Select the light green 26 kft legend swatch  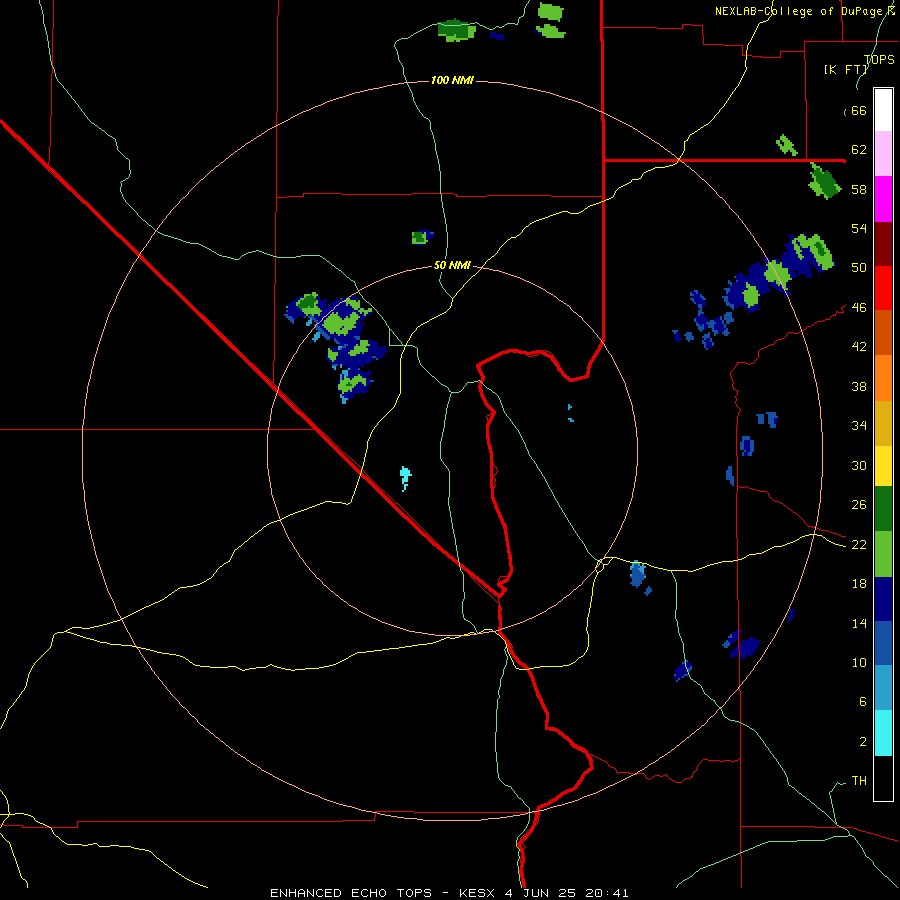(883, 554)
